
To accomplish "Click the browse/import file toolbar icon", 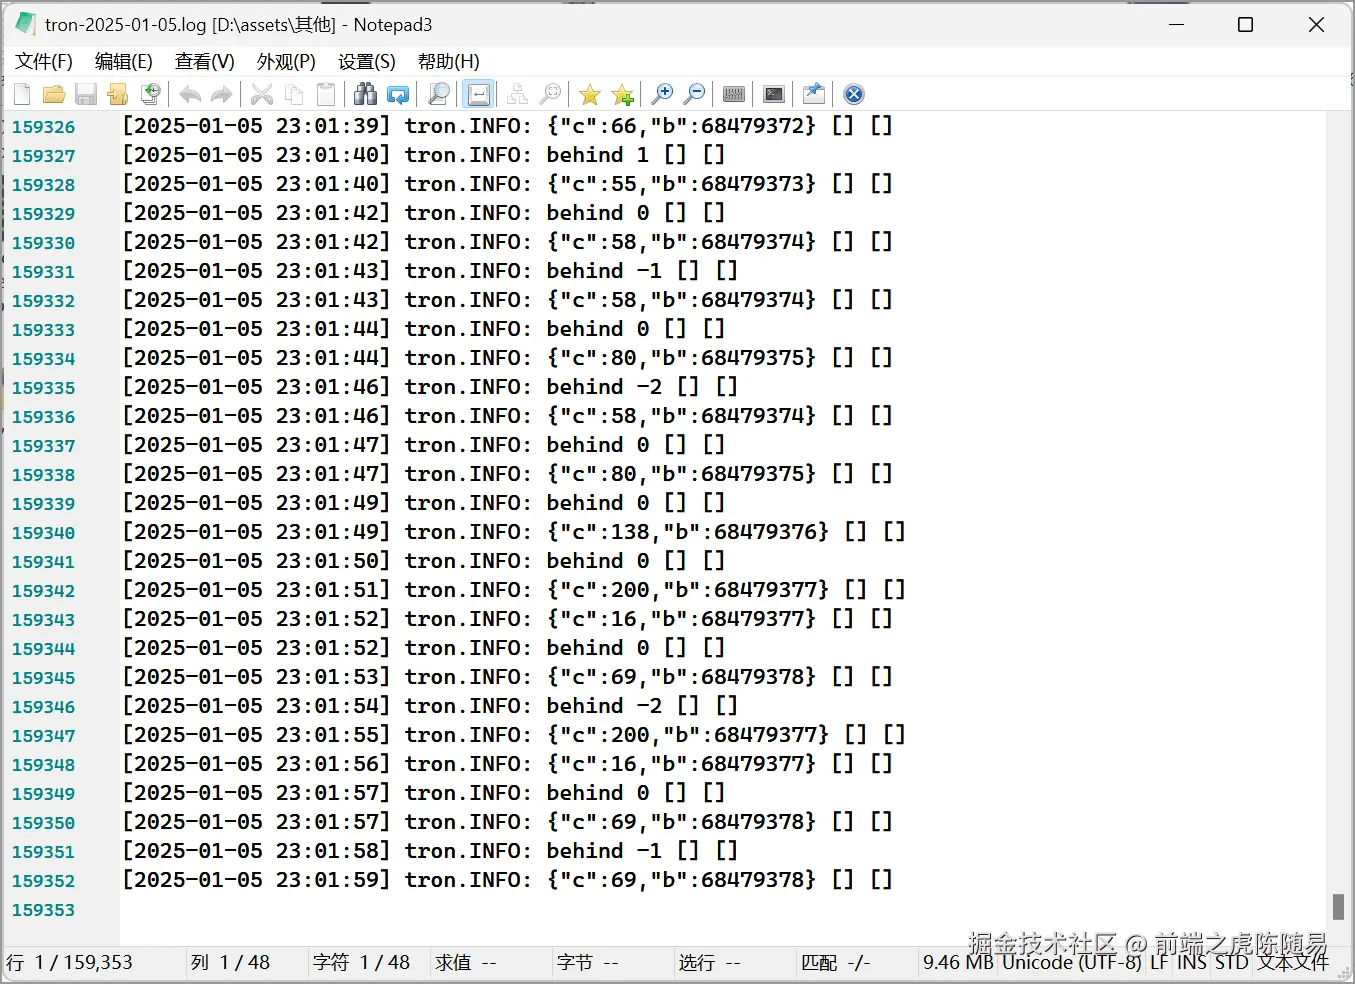I will pos(118,94).
